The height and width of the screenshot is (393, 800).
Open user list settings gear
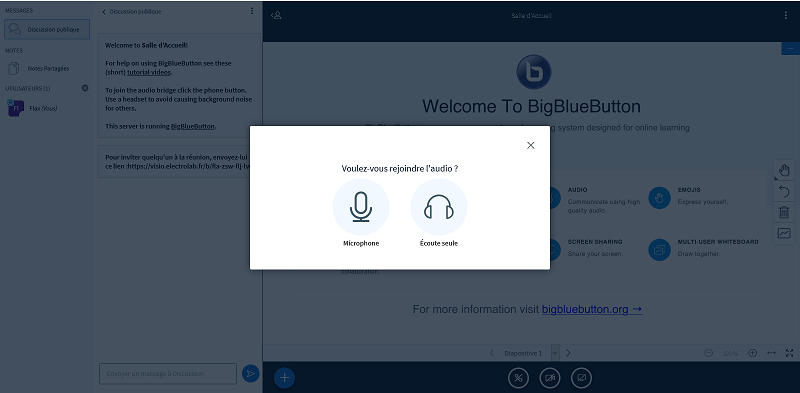pos(85,88)
